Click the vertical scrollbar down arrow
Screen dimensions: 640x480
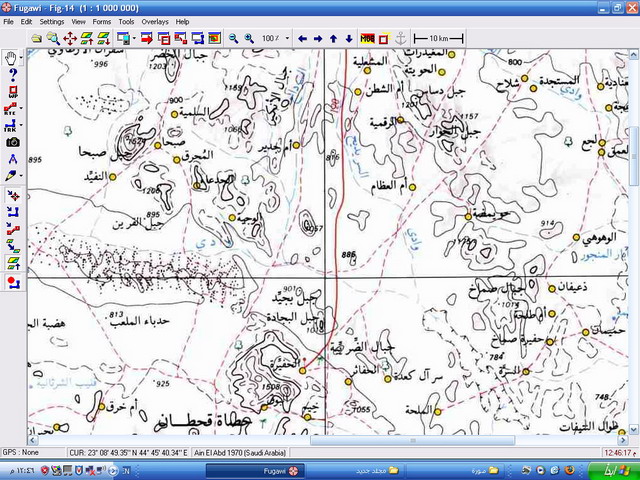[x=633, y=429]
